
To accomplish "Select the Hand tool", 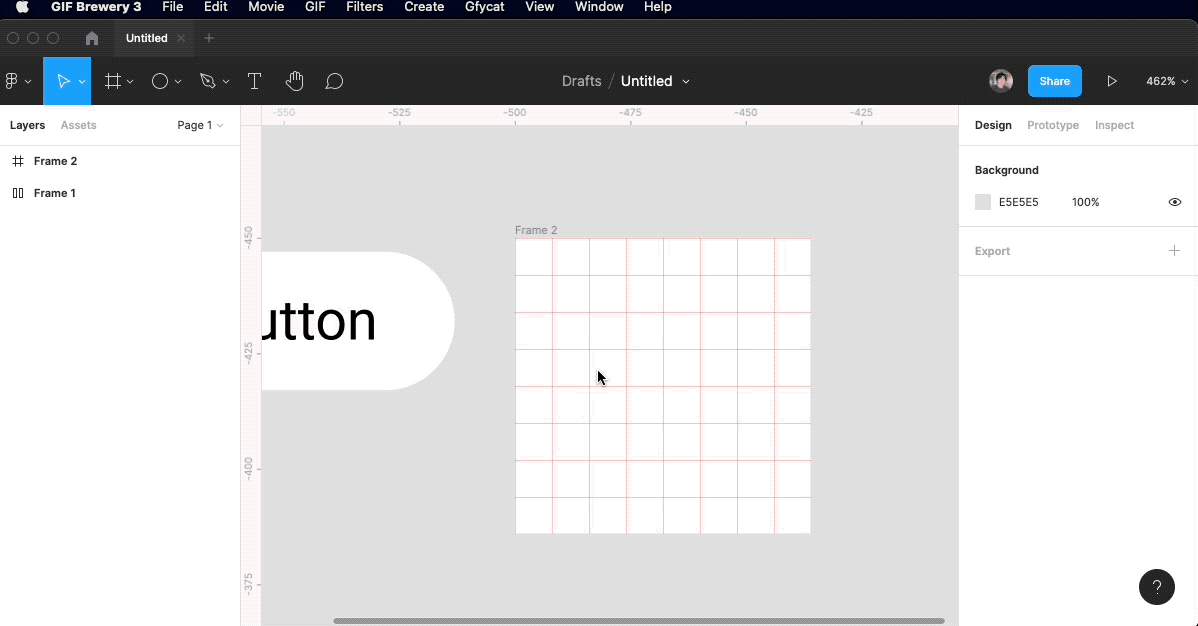I will click(294, 81).
